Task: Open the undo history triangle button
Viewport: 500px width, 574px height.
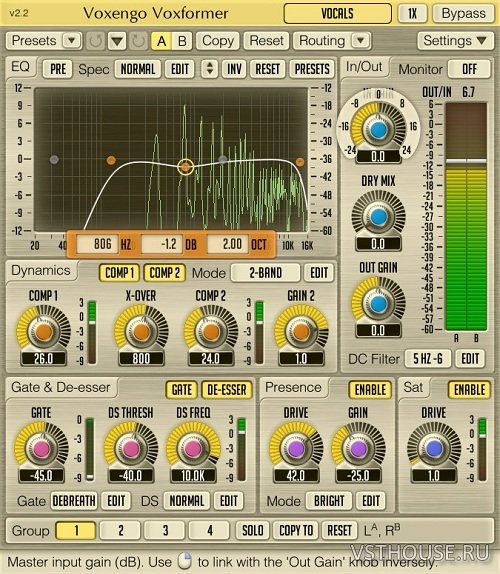Action: [x=117, y=41]
